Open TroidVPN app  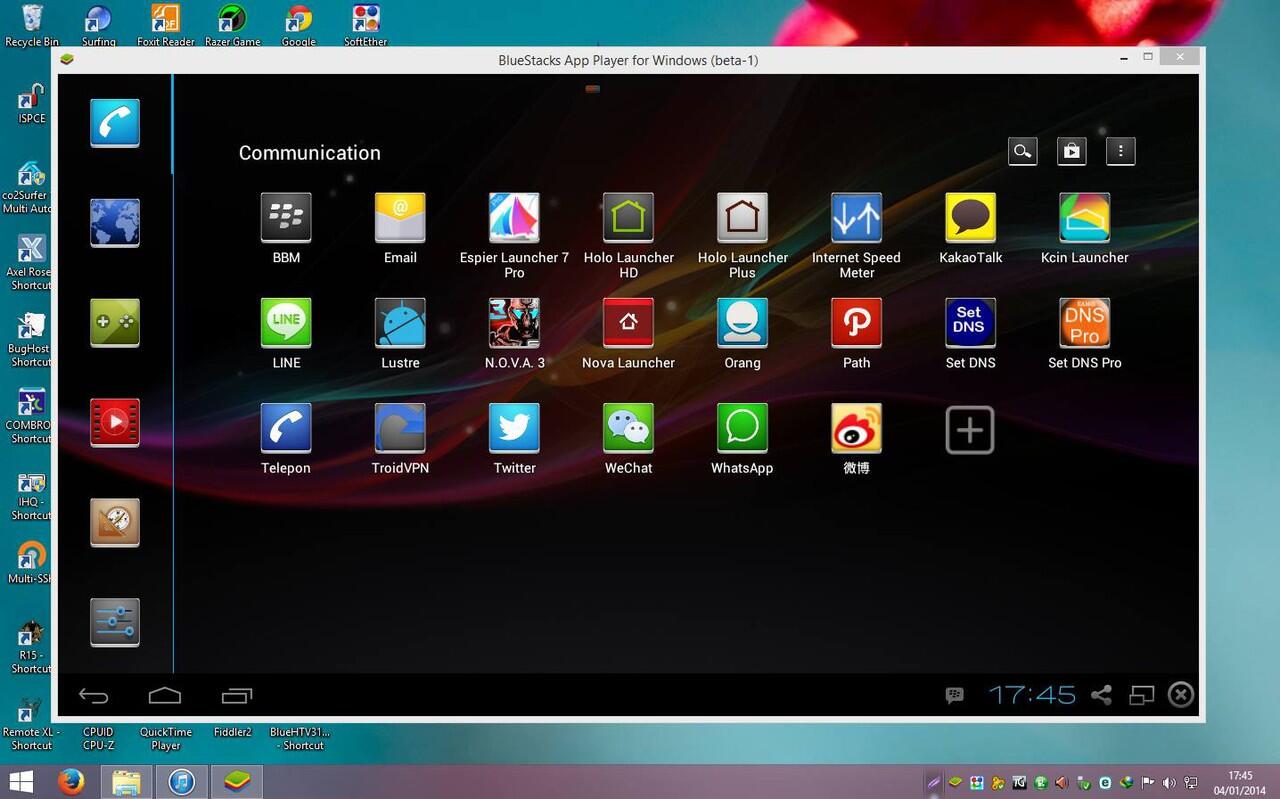coord(400,428)
